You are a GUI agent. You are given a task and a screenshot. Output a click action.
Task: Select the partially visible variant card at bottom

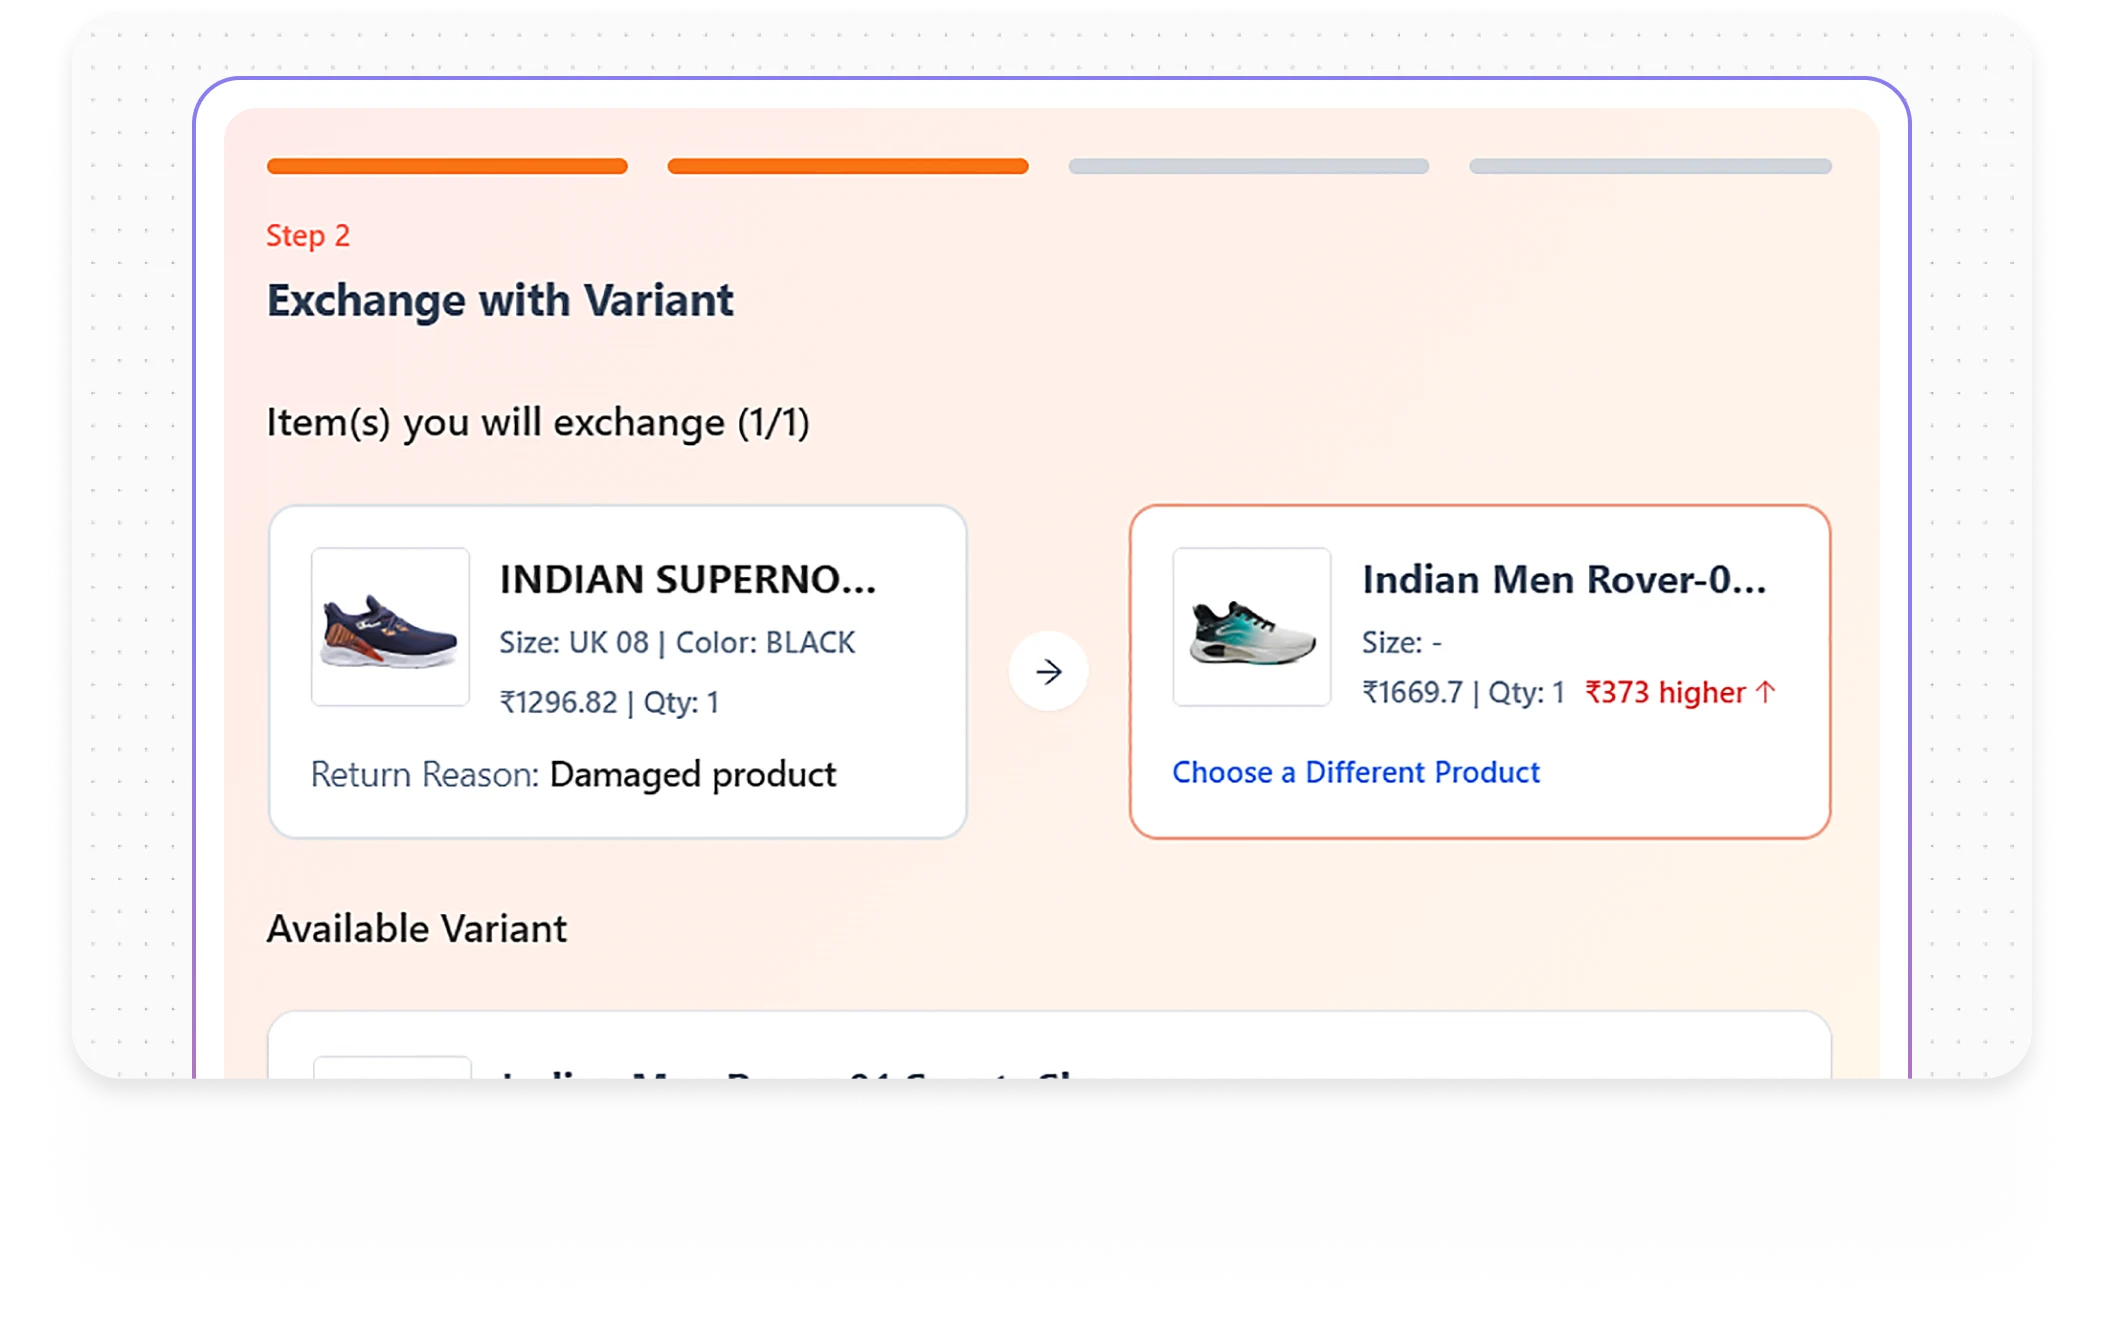[x=1048, y=1048]
